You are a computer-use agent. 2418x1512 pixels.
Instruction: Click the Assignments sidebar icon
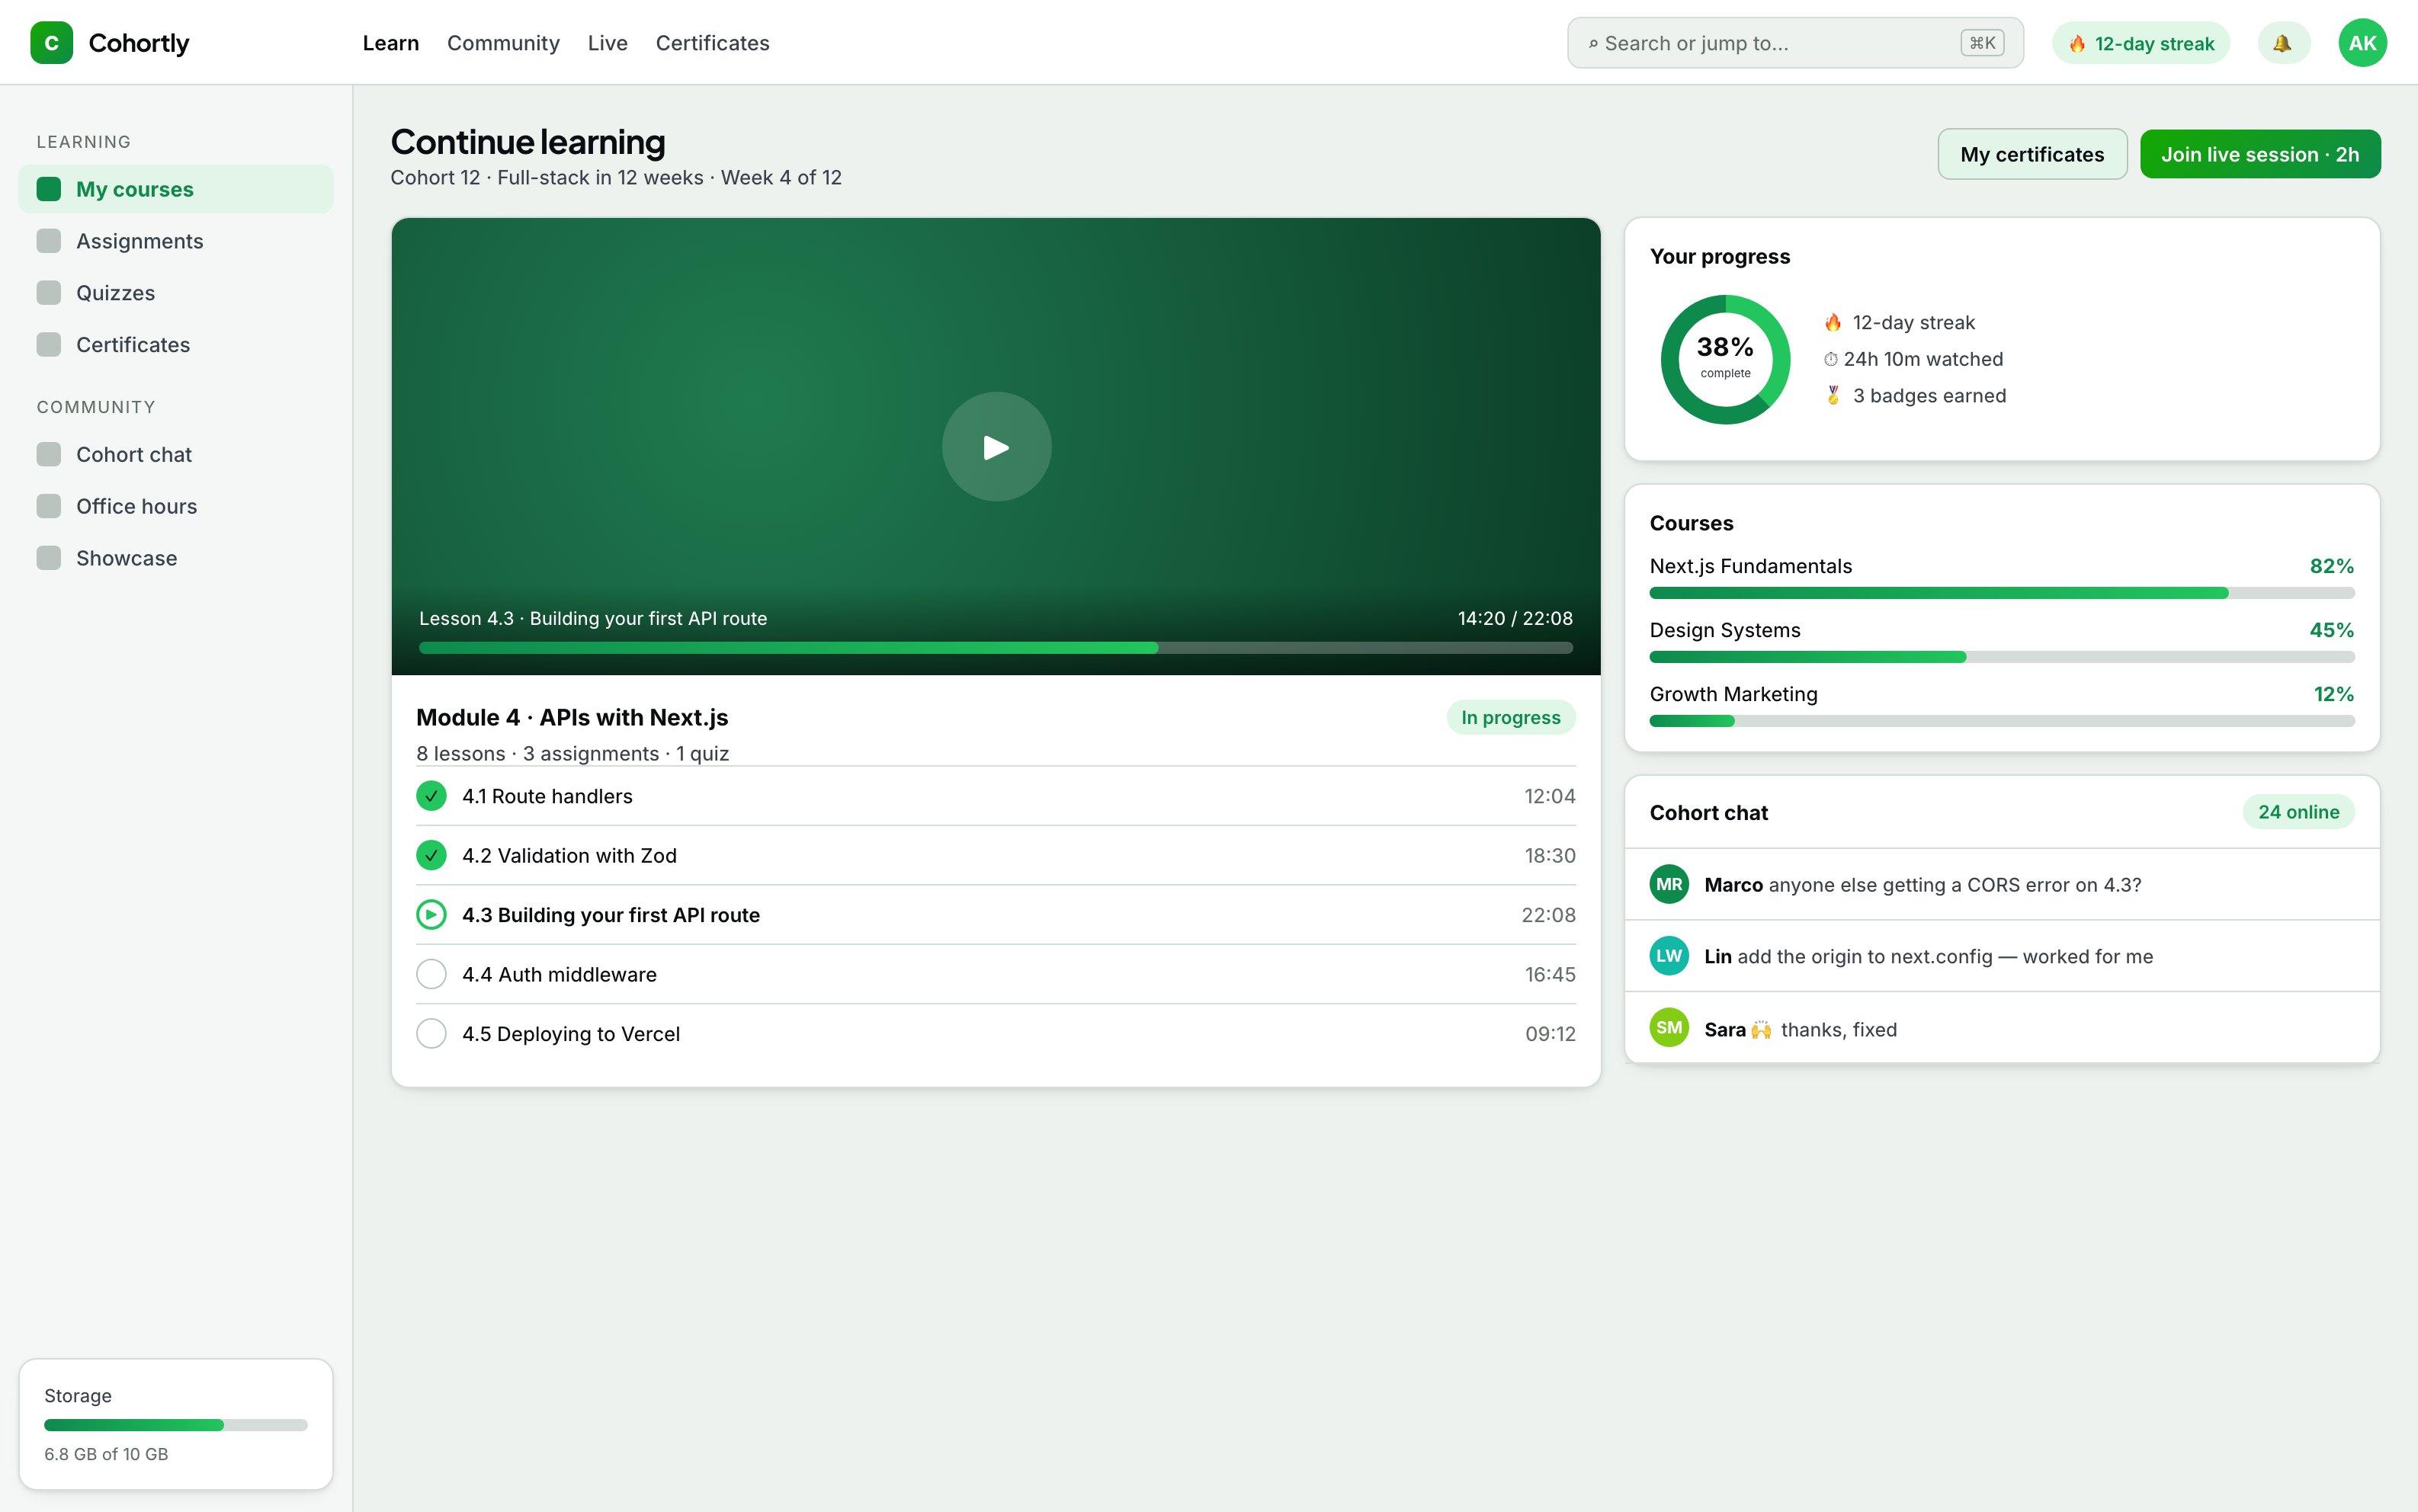click(49, 241)
